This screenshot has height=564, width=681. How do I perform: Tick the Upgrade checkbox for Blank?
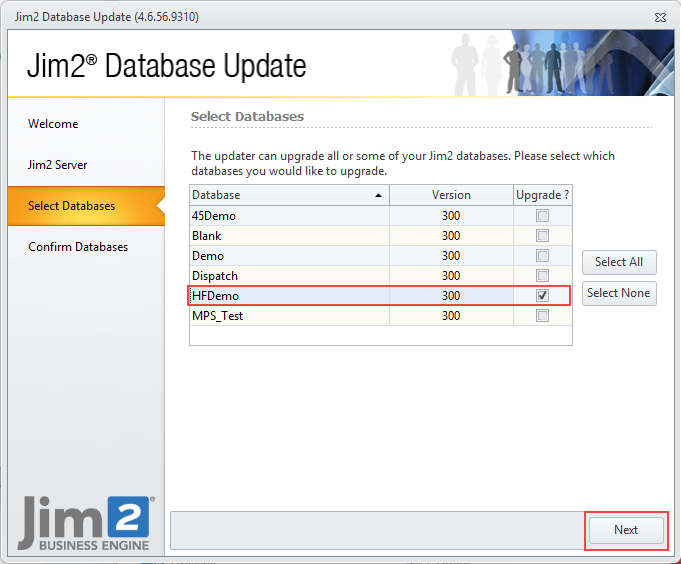click(542, 235)
